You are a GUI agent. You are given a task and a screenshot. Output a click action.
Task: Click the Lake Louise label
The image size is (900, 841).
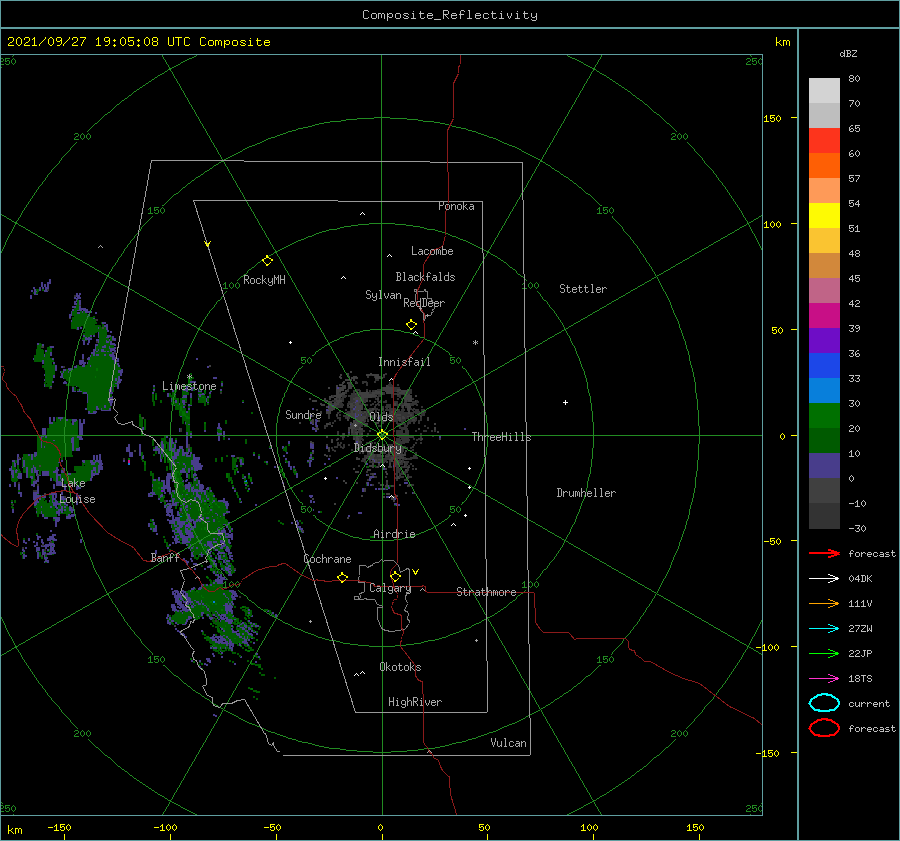click(x=77, y=491)
